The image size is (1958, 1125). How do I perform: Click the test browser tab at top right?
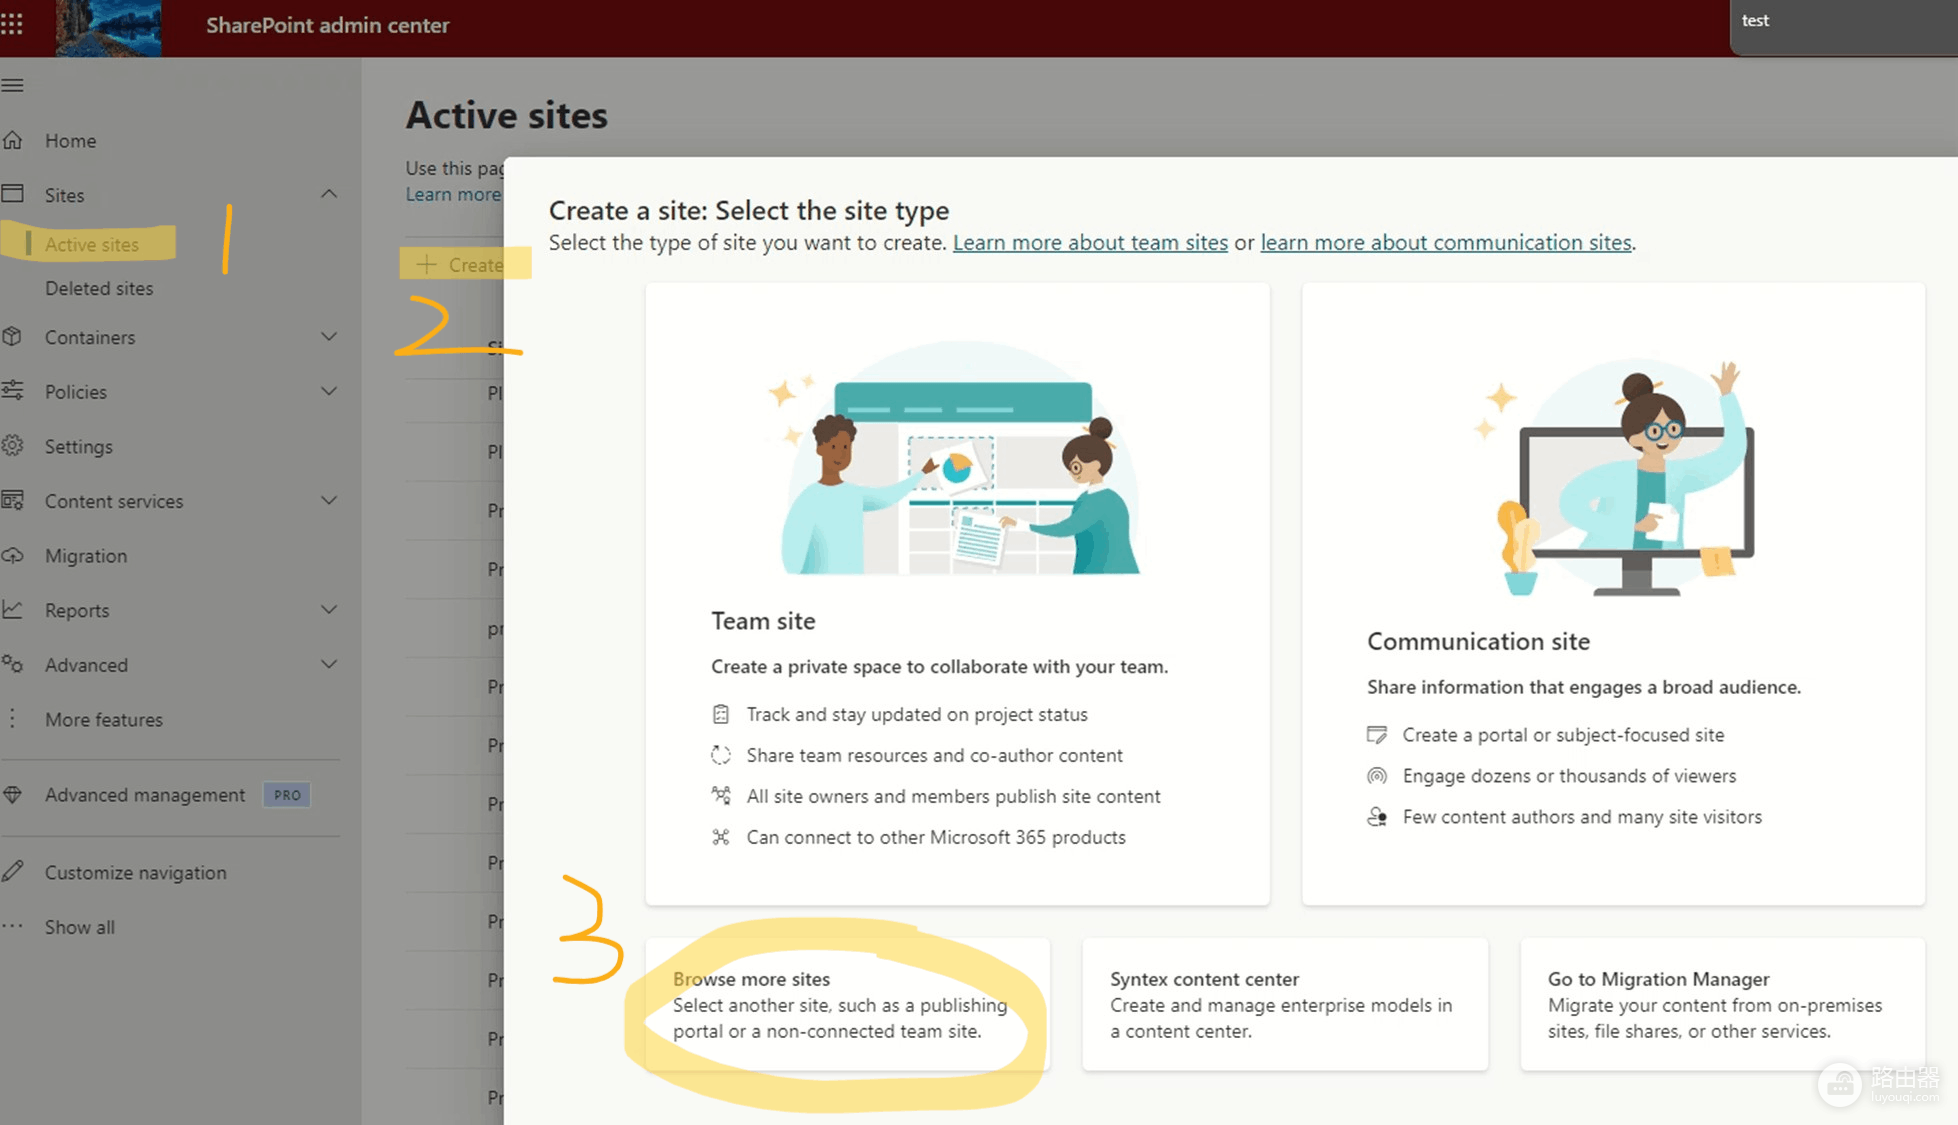1843,27
